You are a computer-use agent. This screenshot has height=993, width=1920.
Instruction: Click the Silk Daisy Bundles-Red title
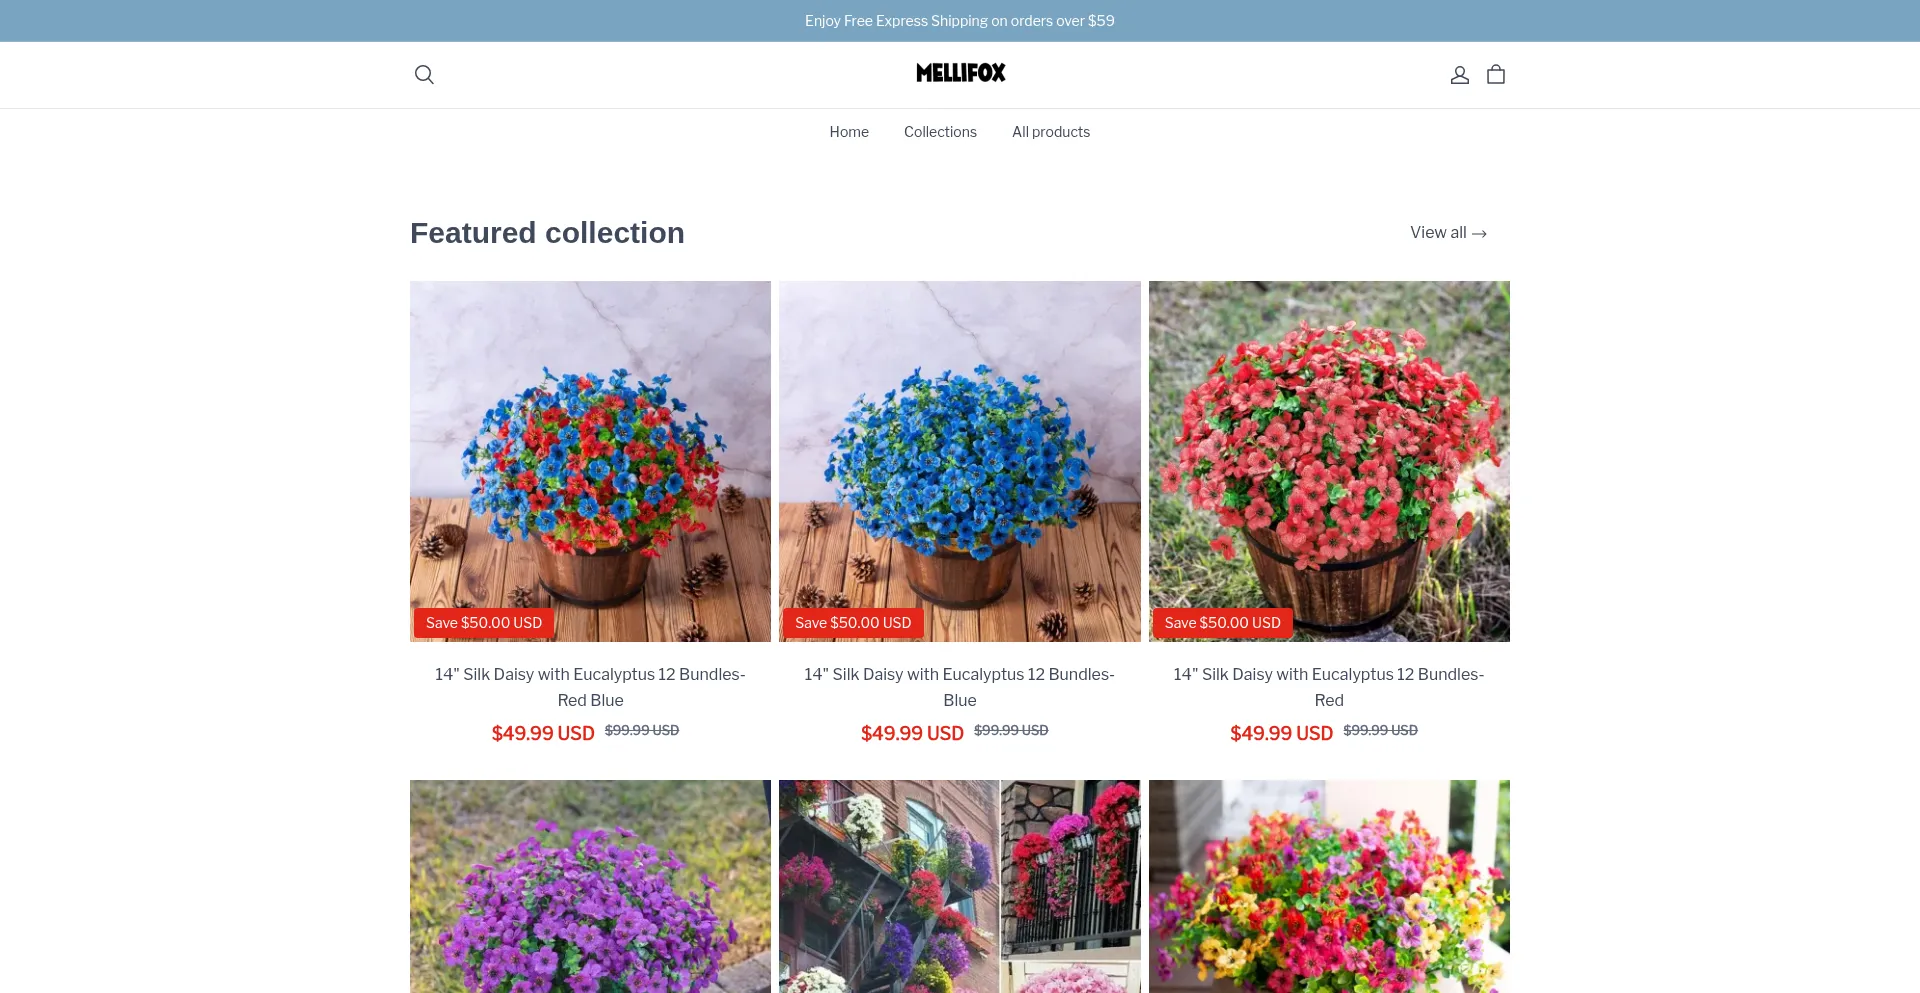coord(1329,687)
